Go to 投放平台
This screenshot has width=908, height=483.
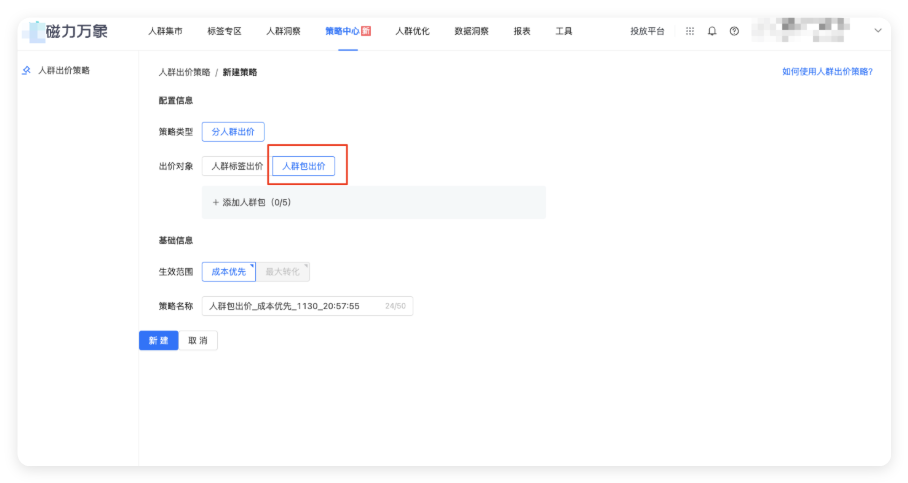(x=647, y=31)
